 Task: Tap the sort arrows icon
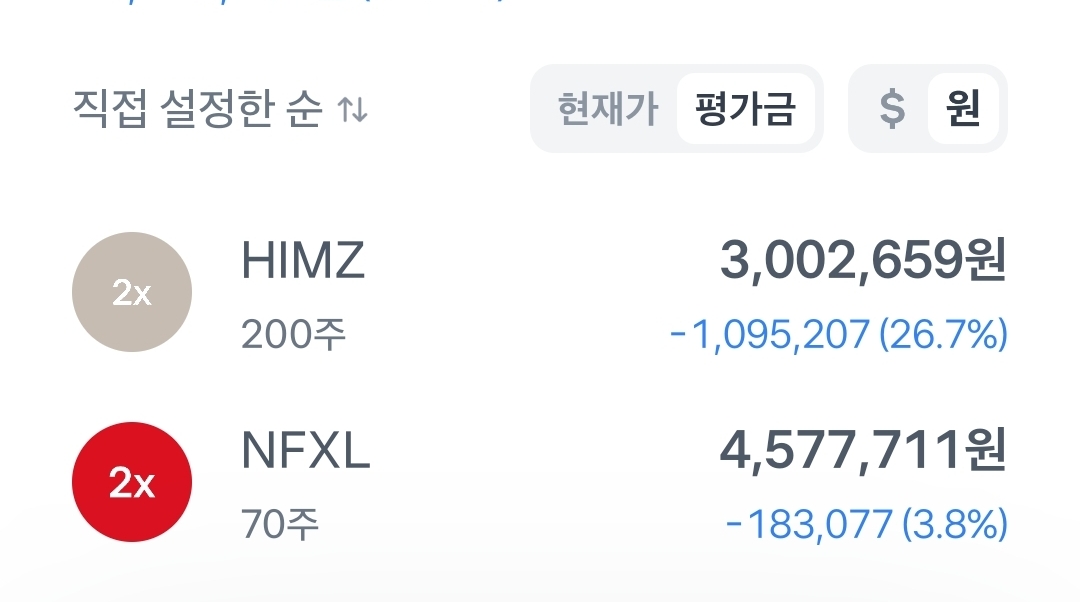pos(352,110)
